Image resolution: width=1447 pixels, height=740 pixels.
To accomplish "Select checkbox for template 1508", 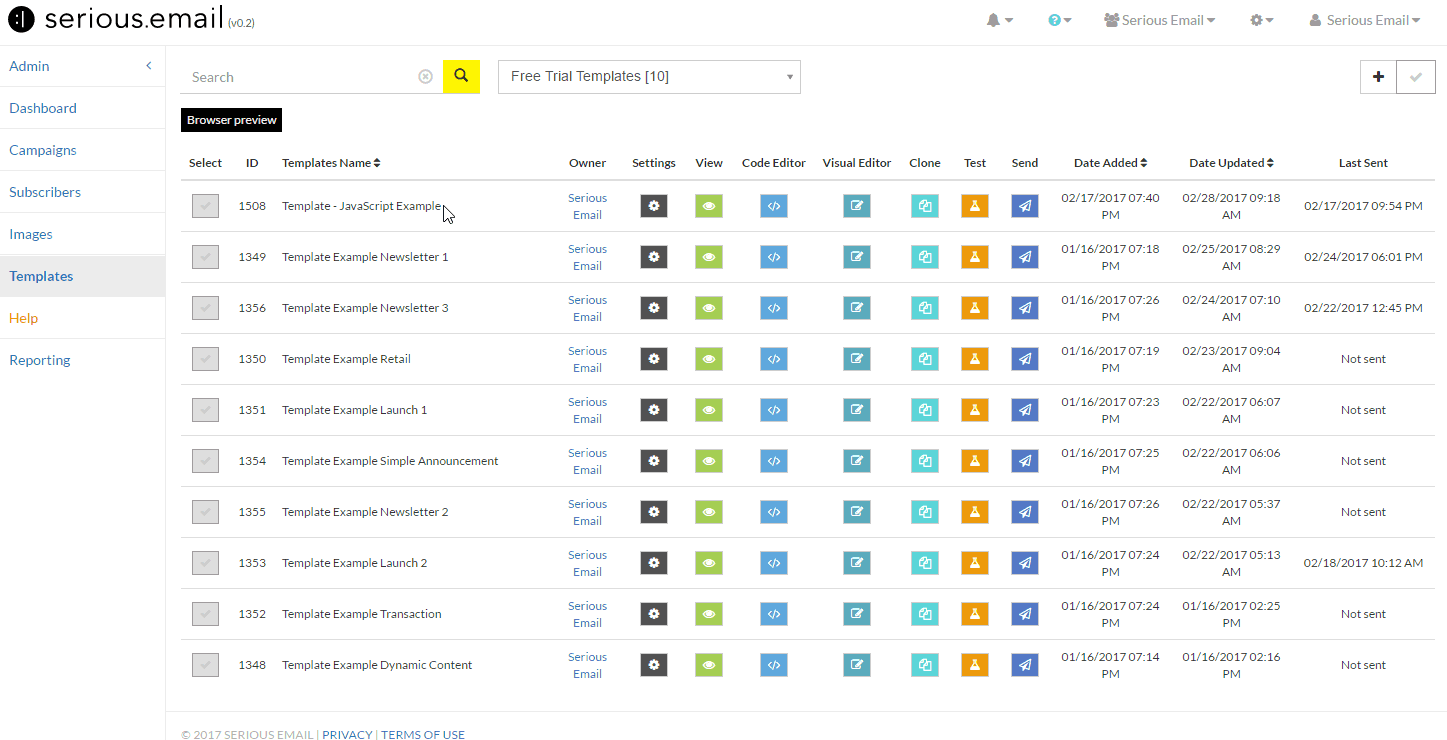I will pyautogui.click(x=205, y=206).
